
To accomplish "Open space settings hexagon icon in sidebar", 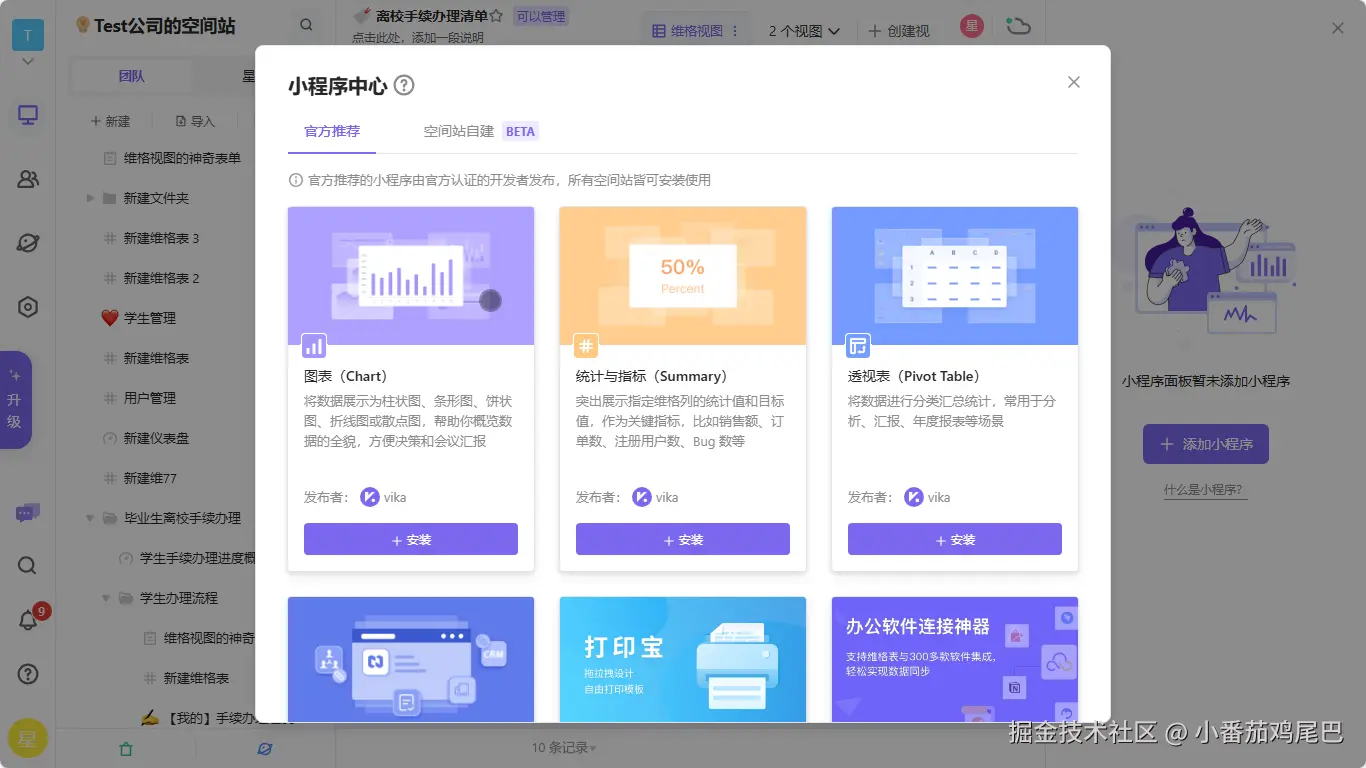I will [28, 307].
